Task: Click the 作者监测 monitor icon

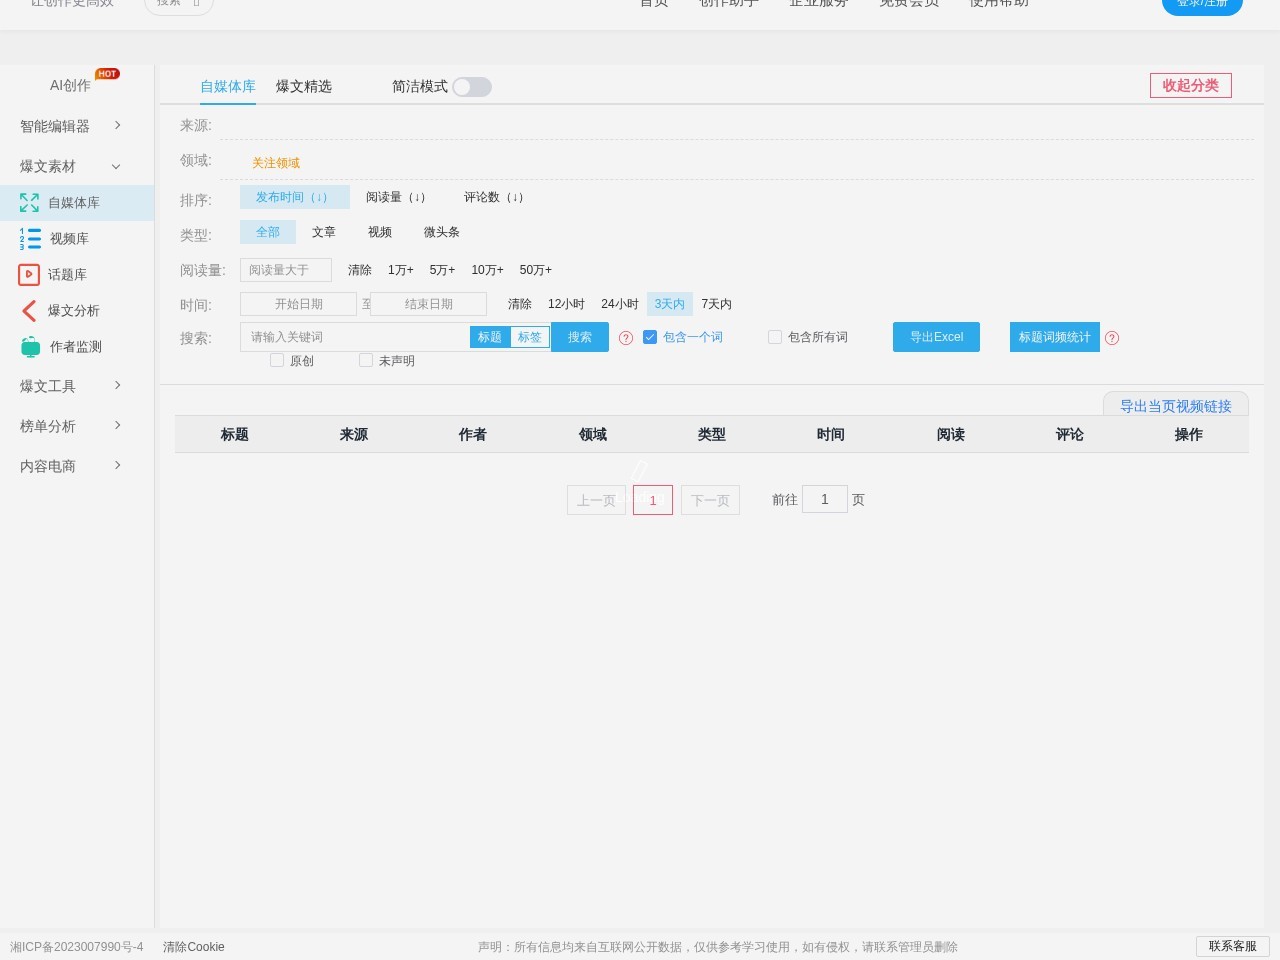Action: point(28,346)
